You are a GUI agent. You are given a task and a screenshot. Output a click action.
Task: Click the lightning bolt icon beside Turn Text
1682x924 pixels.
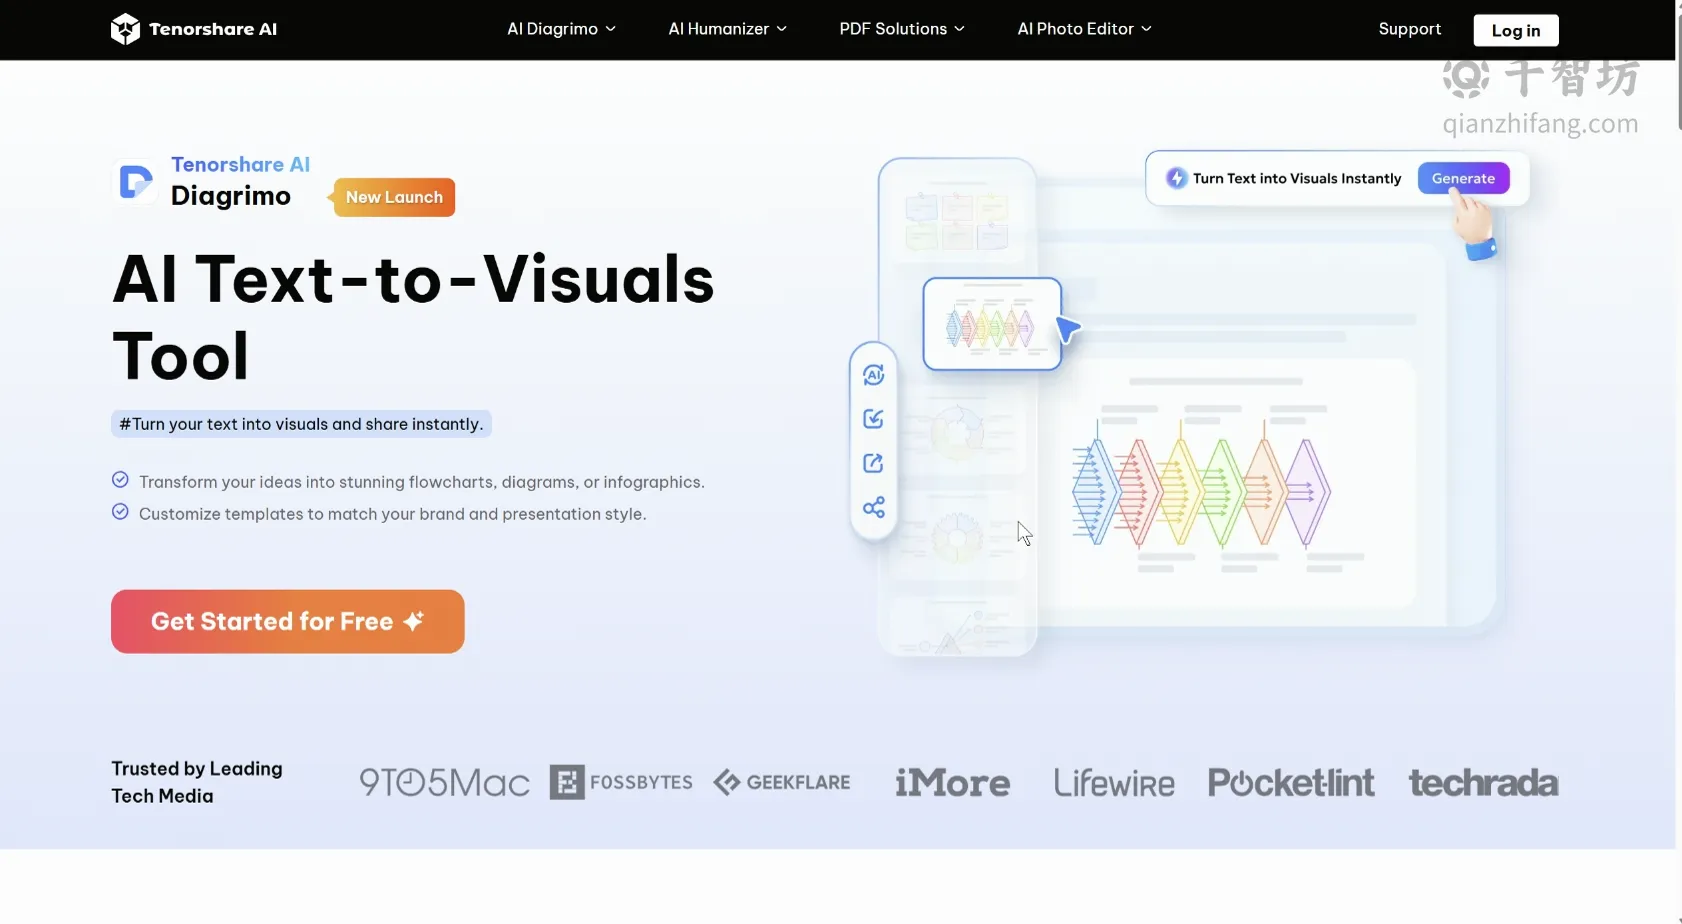(1177, 178)
